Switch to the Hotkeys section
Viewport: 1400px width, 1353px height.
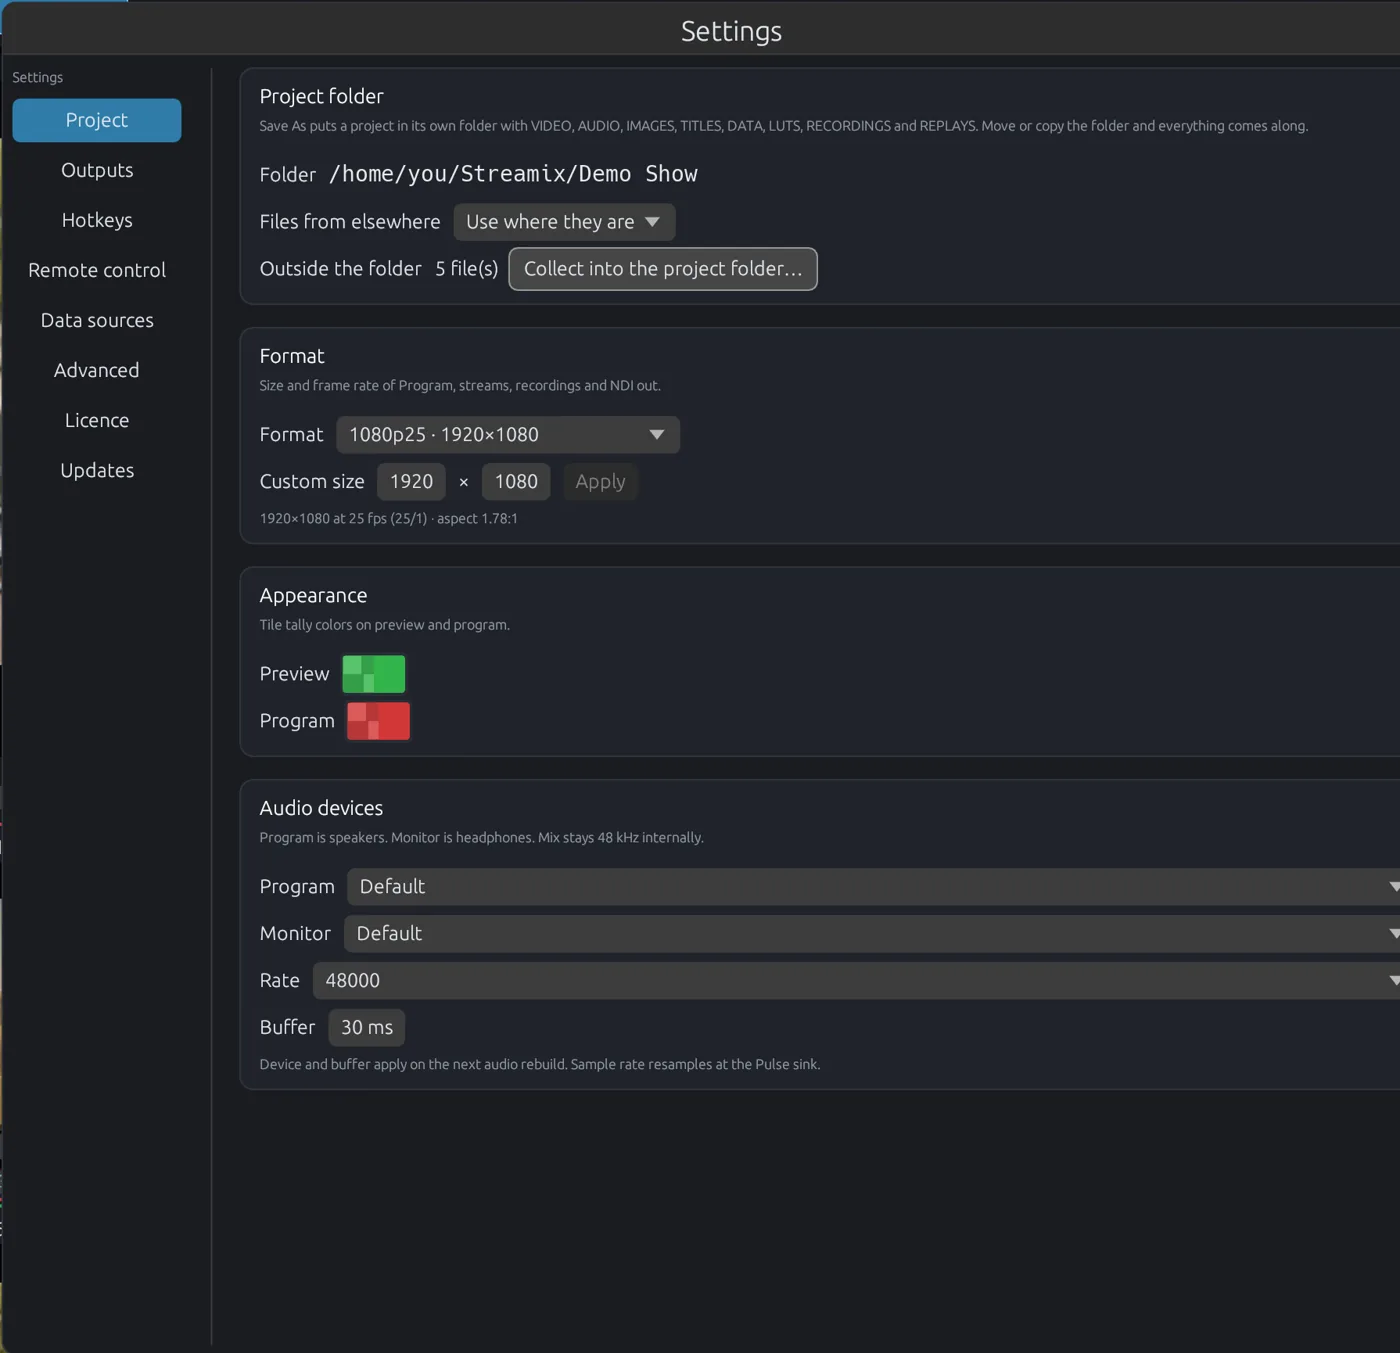pyautogui.click(x=97, y=220)
